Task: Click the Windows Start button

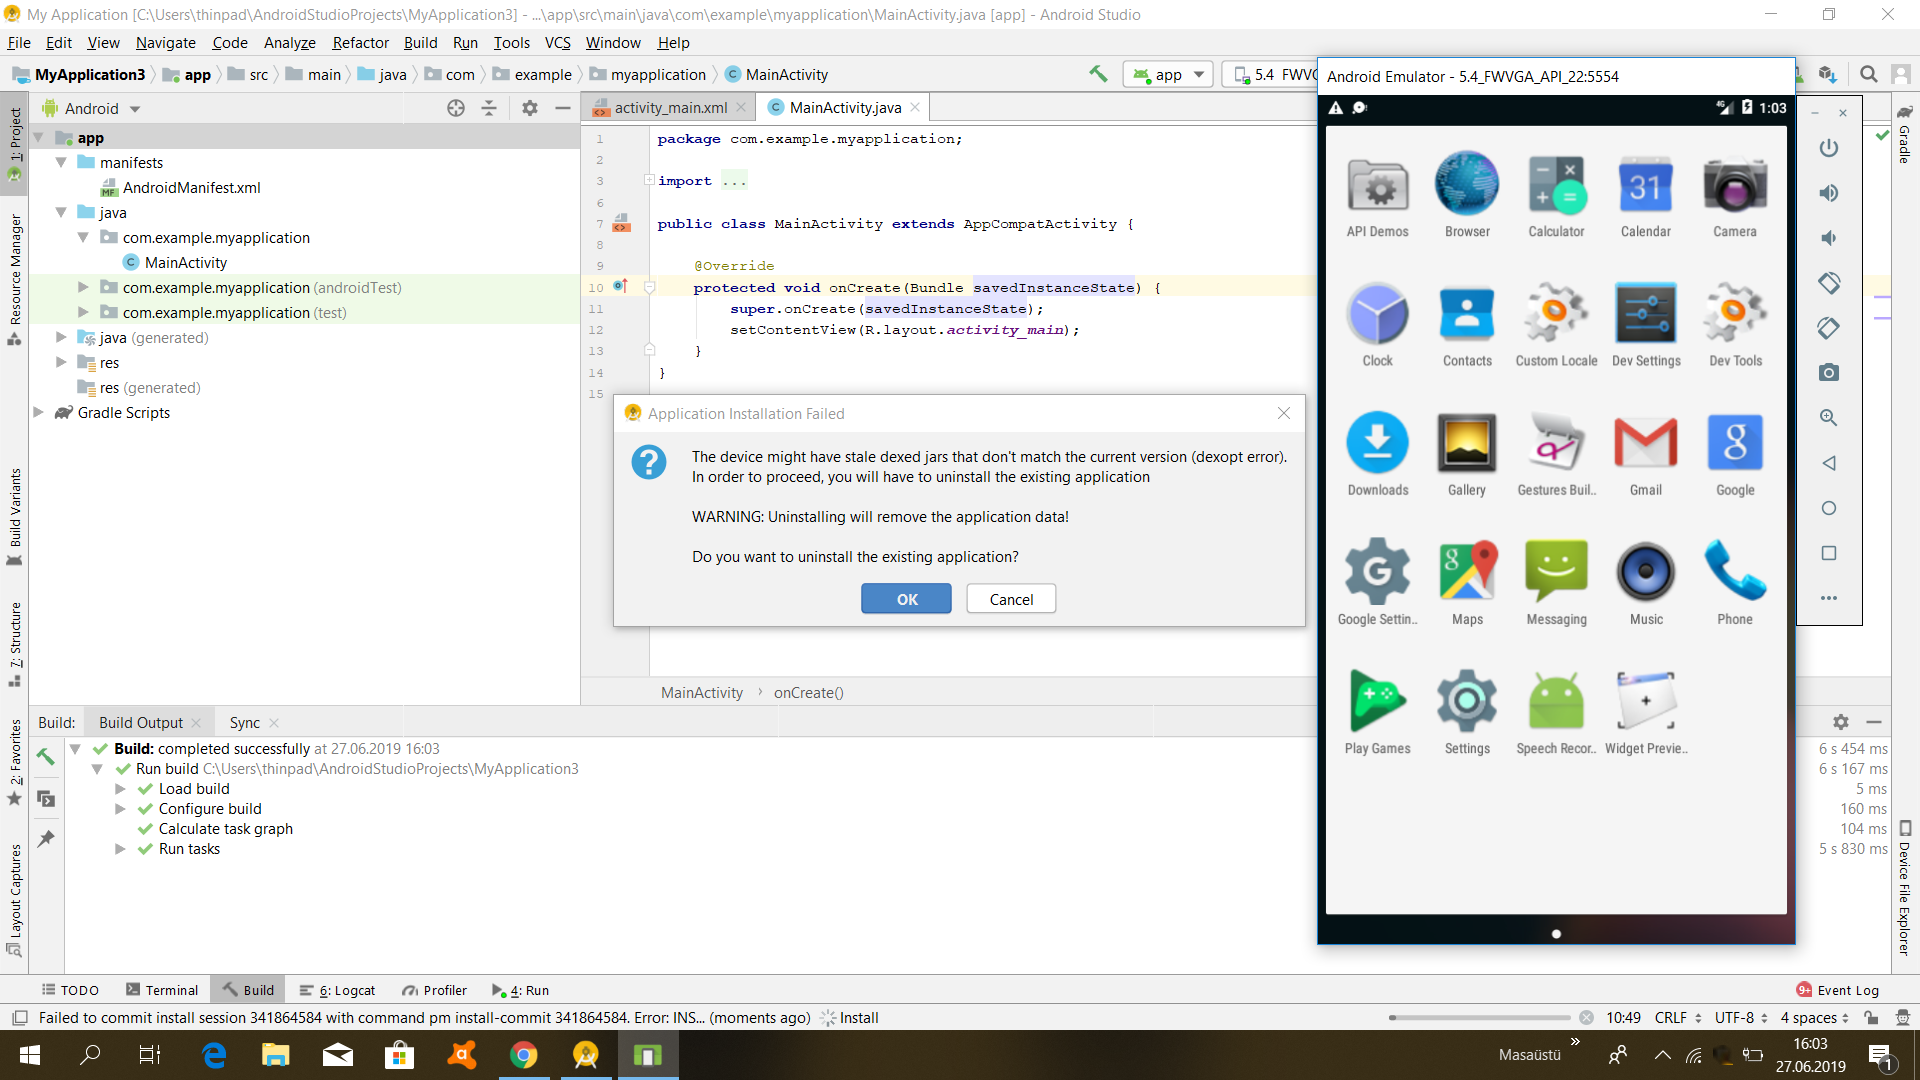Action: tap(30, 1055)
